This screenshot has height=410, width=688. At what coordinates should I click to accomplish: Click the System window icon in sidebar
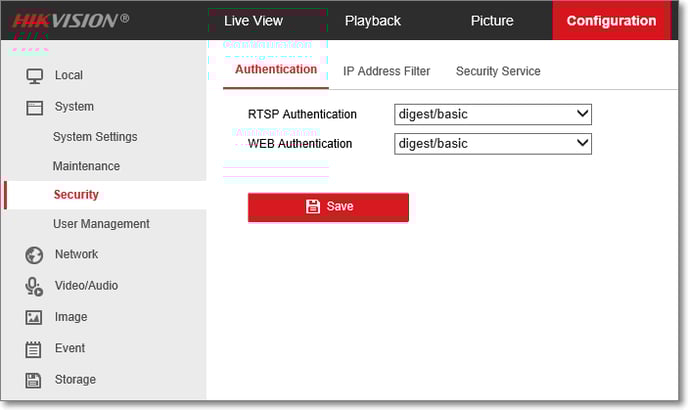point(34,107)
